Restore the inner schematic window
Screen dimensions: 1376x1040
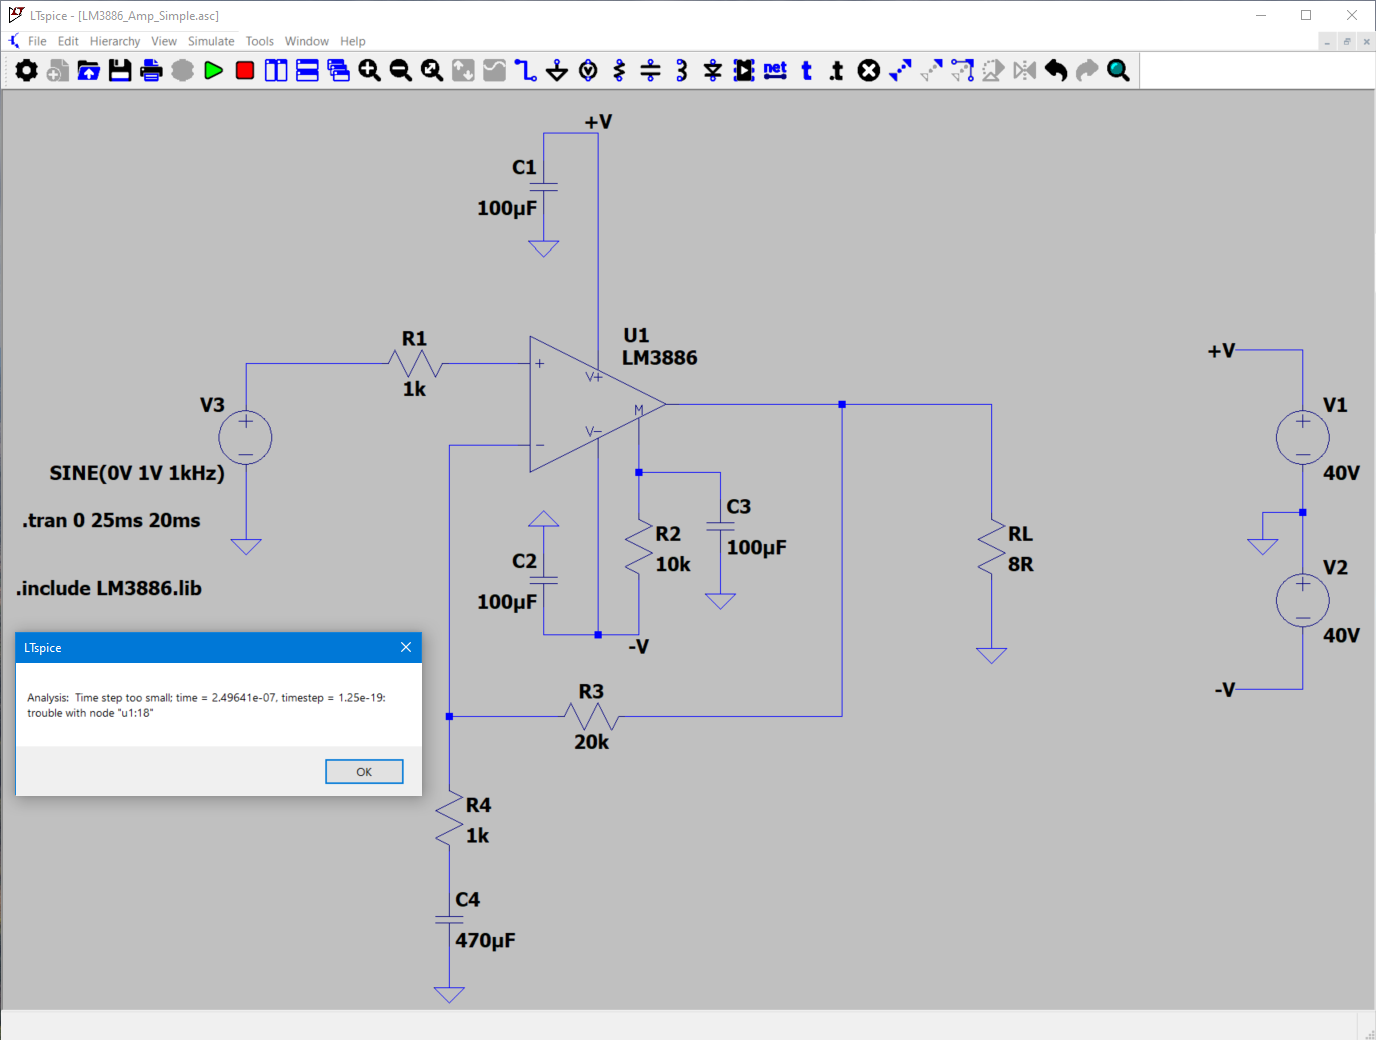[1347, 41]
